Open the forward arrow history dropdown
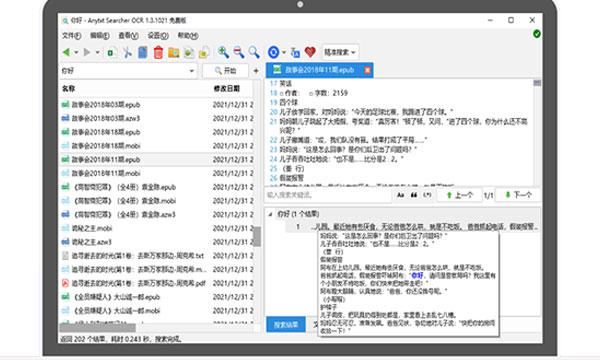Screen dimensions: 600x360 tap(98, 52)
